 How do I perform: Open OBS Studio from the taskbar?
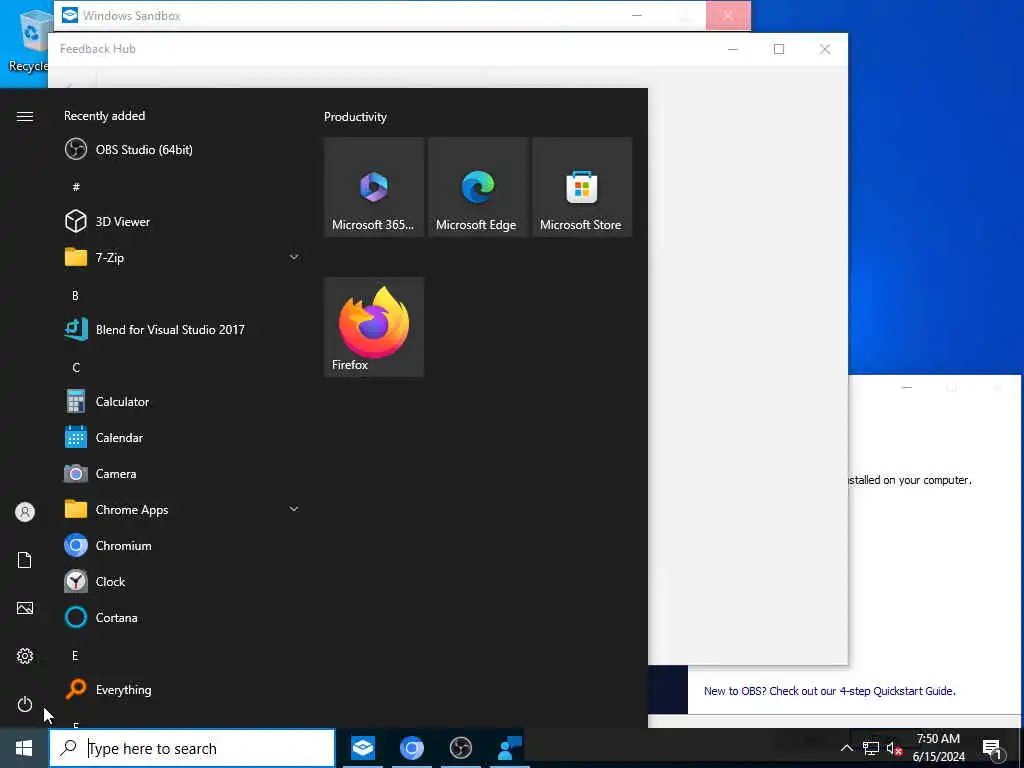pos(460,748)
